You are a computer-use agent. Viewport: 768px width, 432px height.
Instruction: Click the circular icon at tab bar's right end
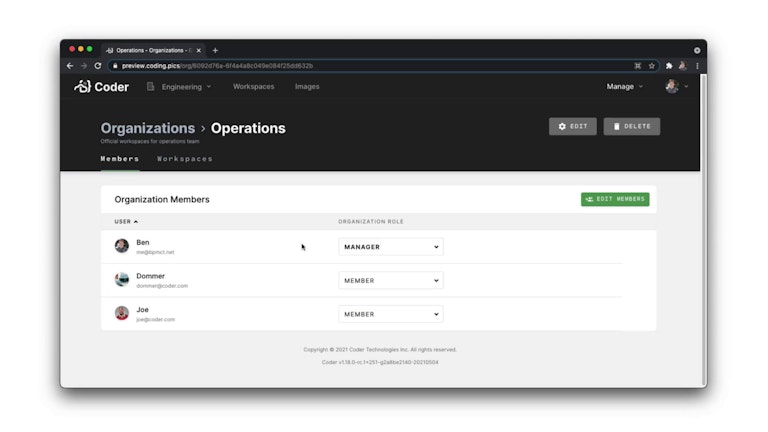697,50
